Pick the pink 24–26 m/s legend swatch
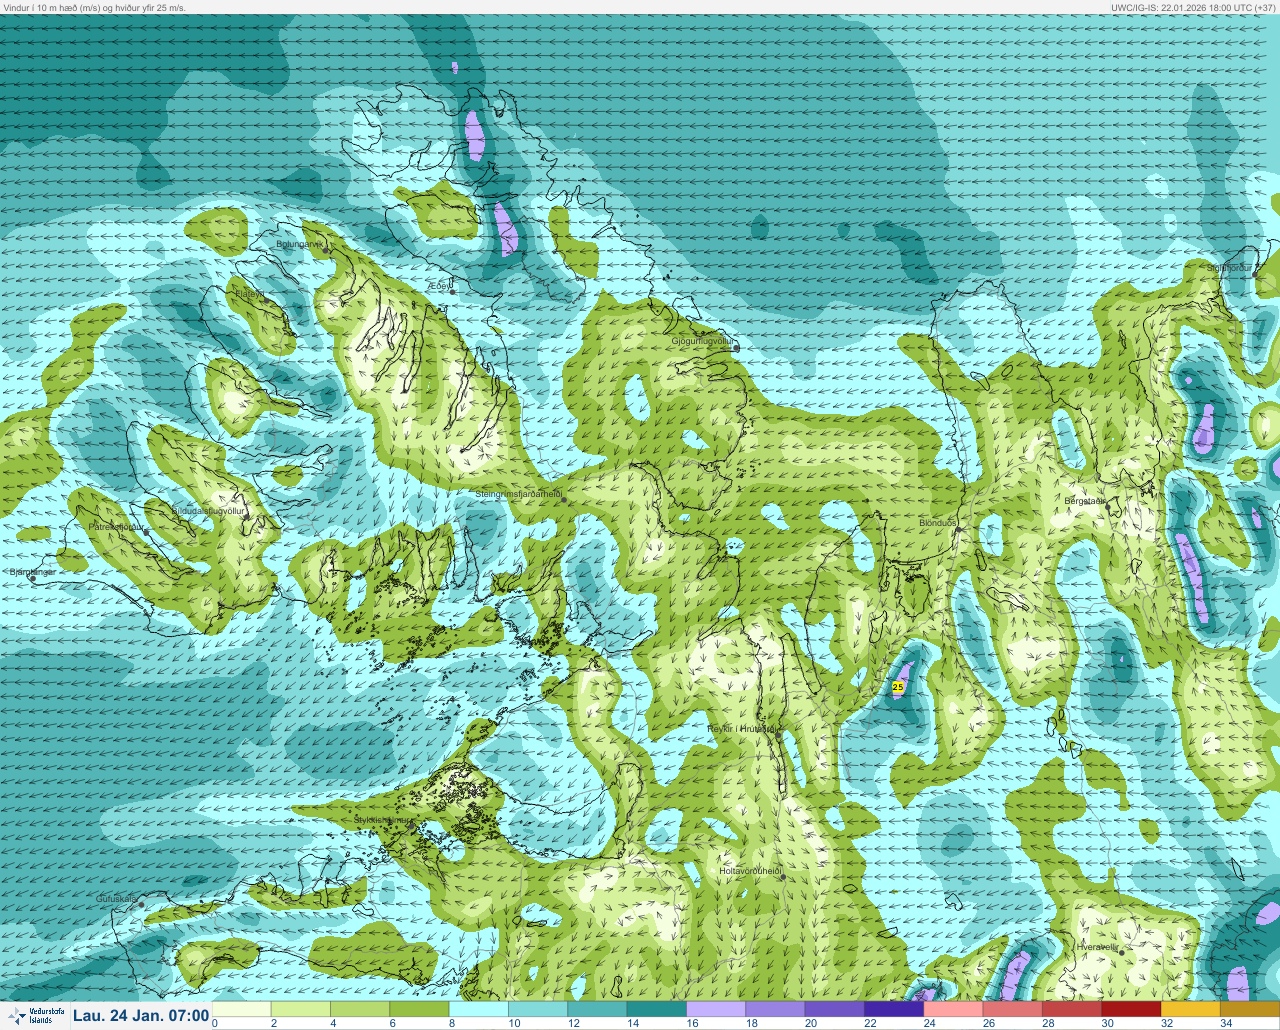1280x1030 pixels. tap(953, 1009)
